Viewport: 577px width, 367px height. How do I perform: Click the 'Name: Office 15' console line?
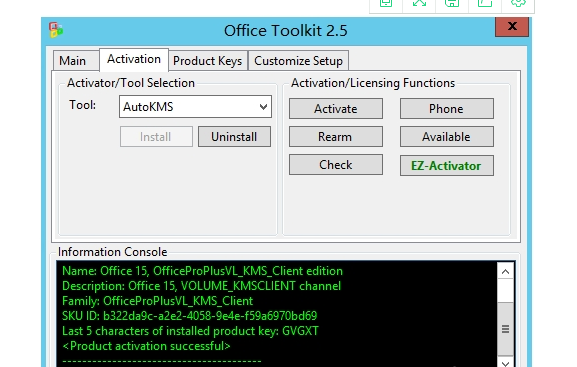point(202,271)
